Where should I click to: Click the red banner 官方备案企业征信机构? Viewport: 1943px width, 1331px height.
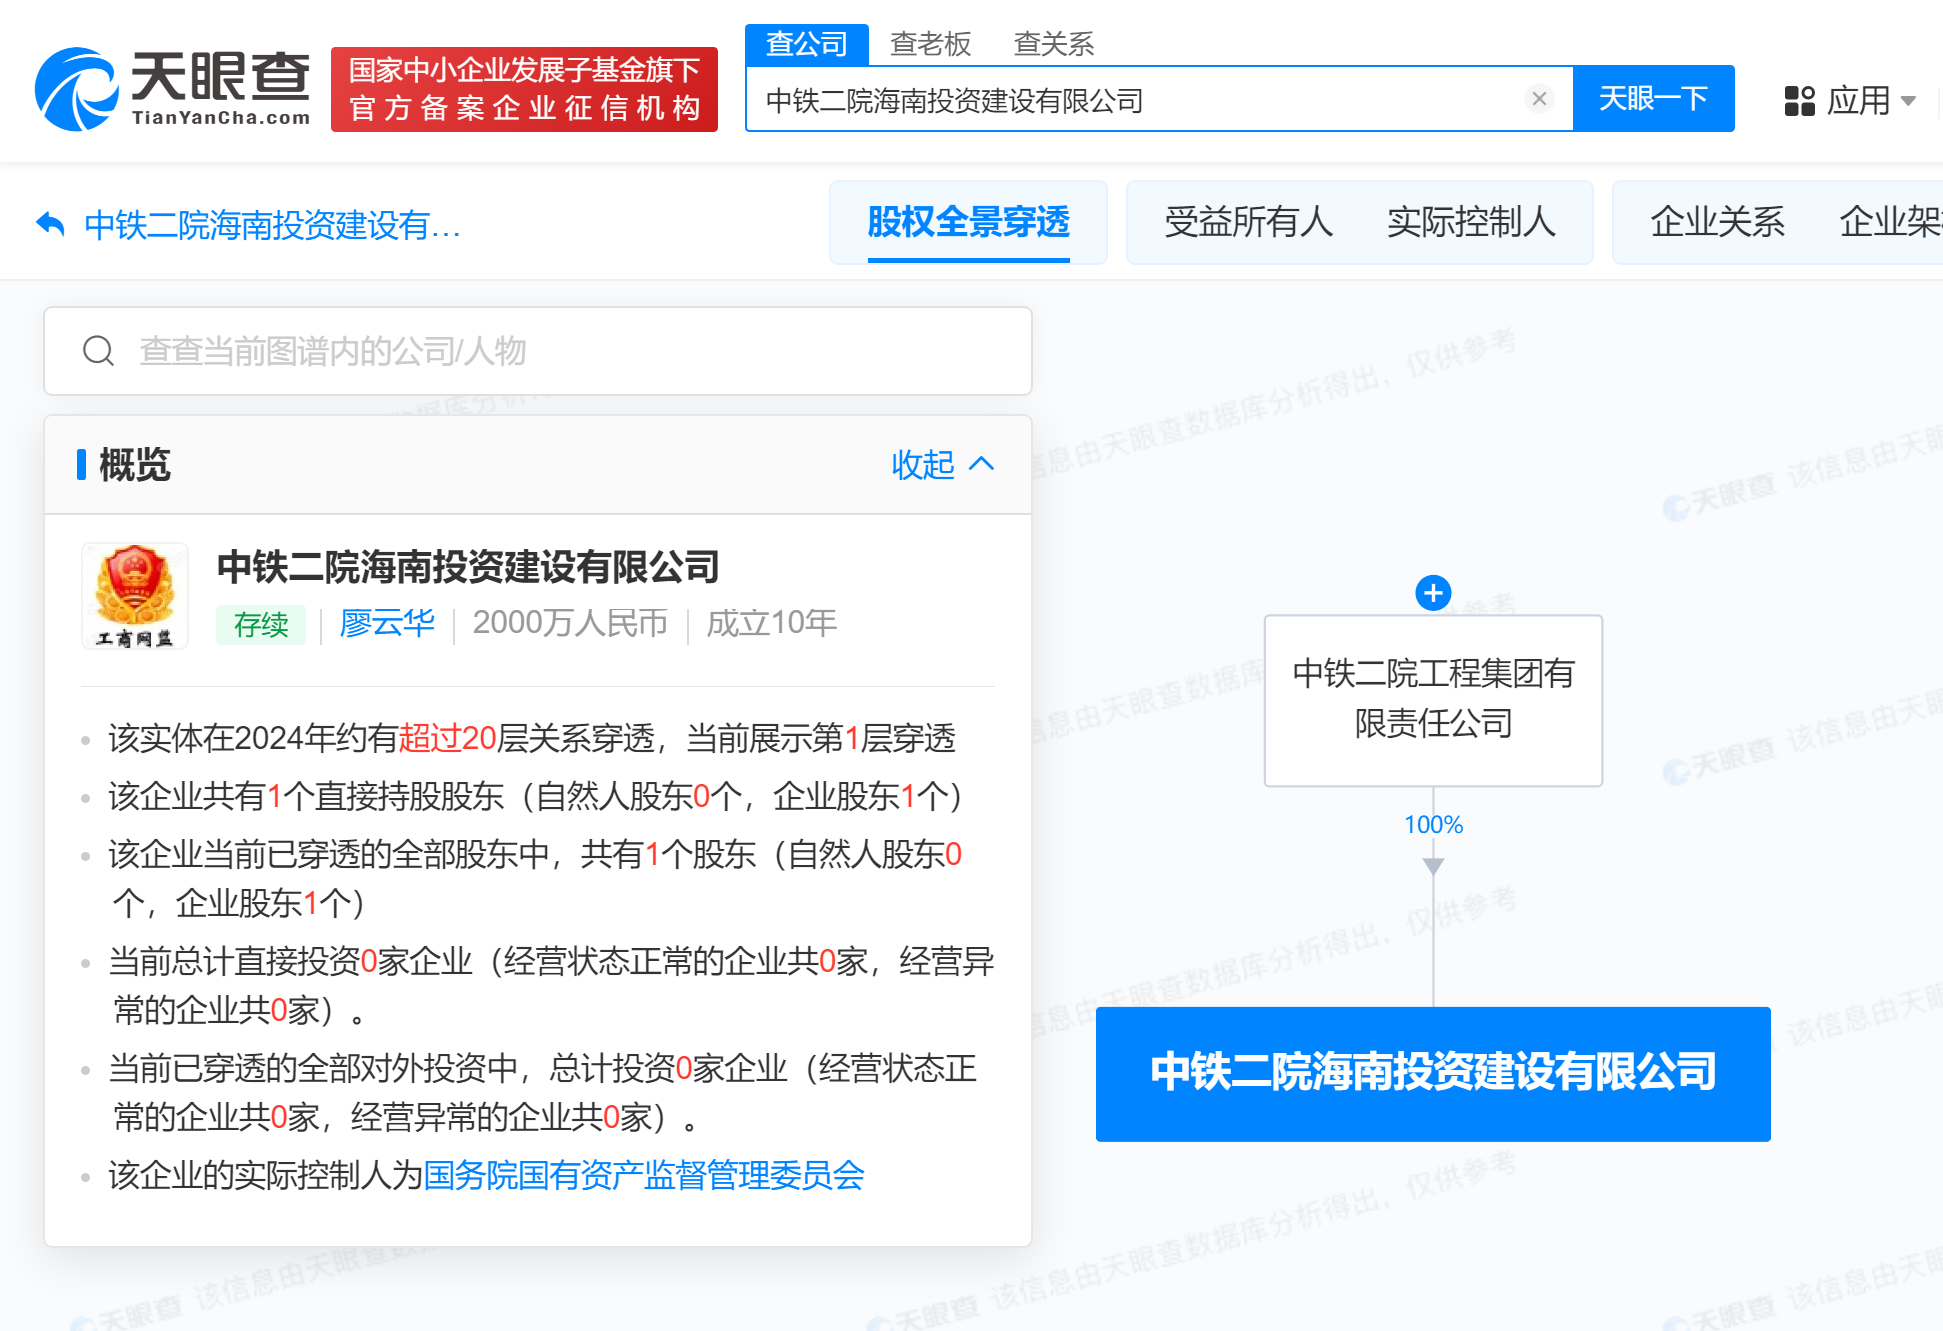click(x=524, y=89)
